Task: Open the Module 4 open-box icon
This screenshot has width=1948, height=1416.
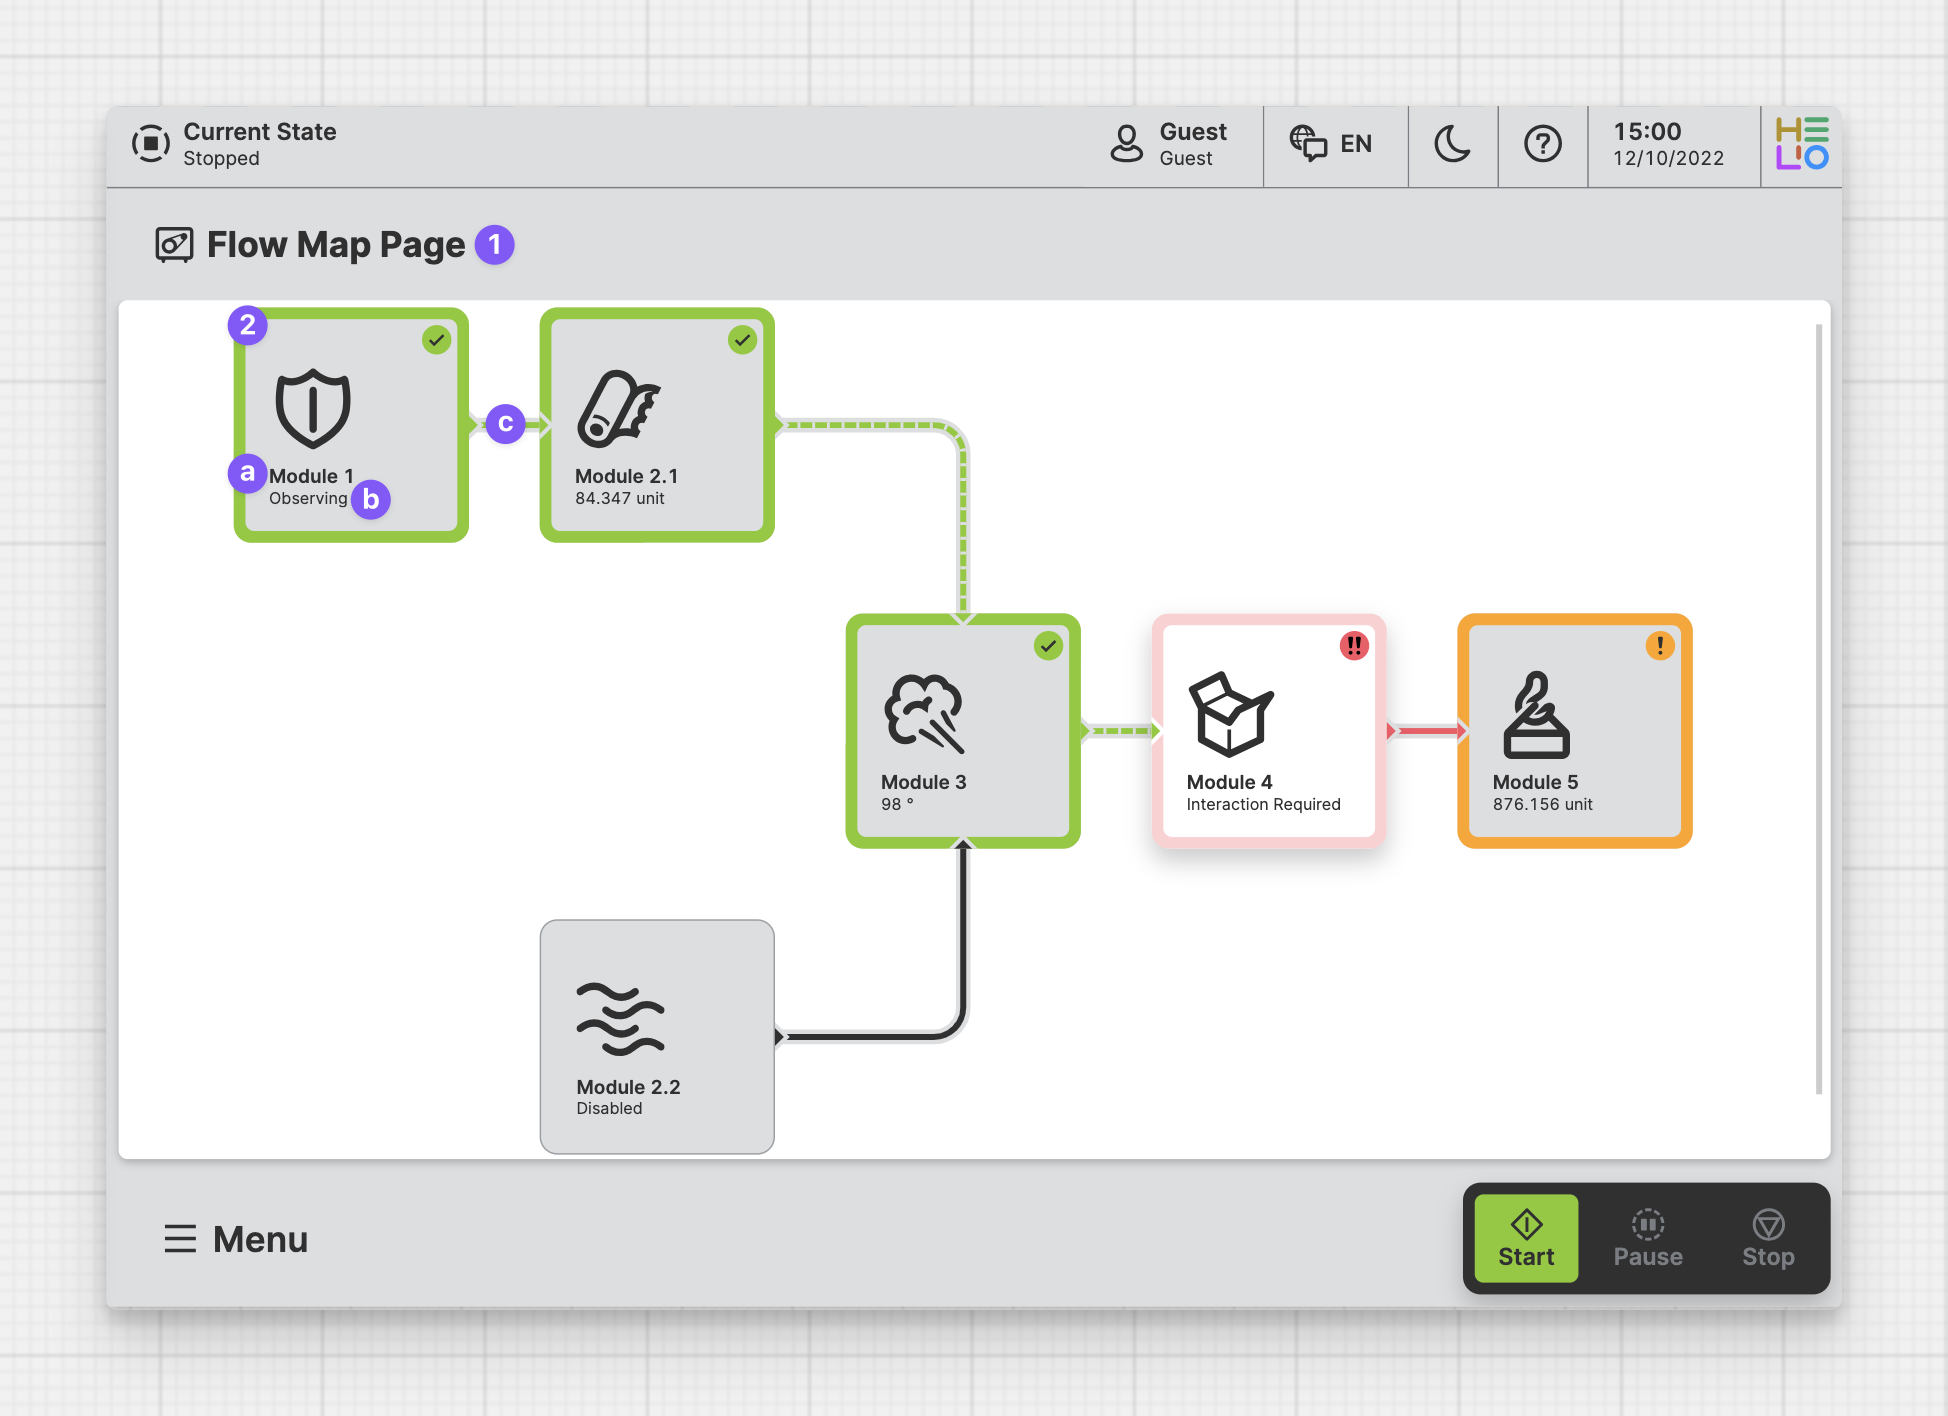Action: tap(1229, 714)
